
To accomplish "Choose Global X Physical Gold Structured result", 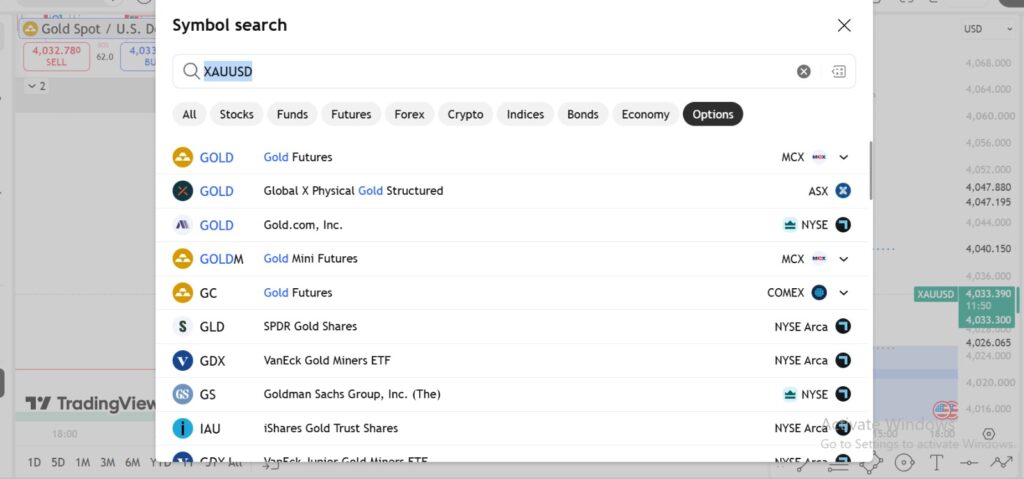I will point(513,191).
